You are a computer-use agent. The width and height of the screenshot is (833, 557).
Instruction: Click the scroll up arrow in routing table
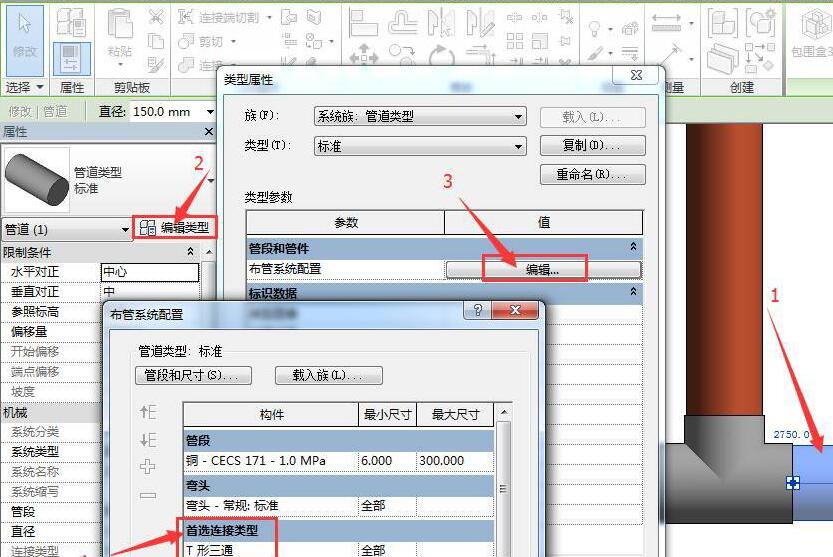tap(504, 412)
